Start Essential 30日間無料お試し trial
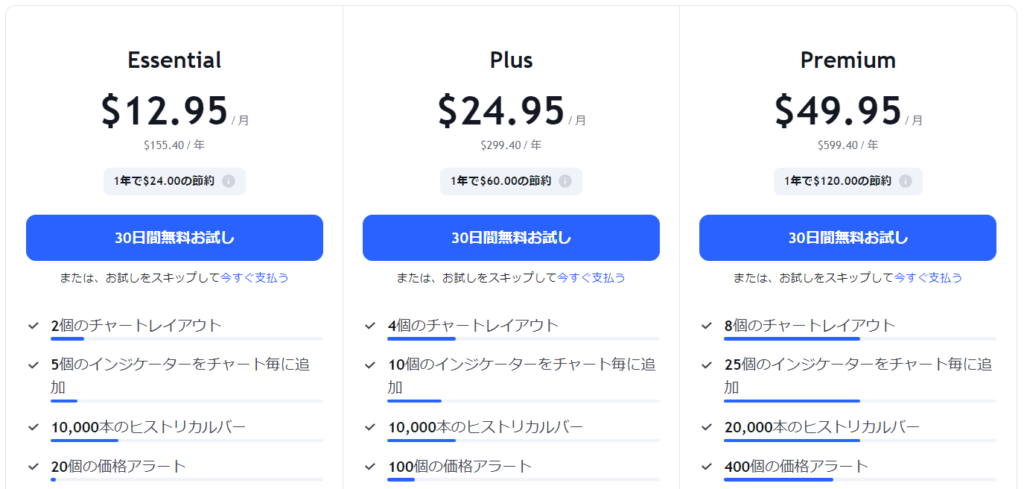The height and width of the screenshot is (489, 1024). (x=174, y=238)
